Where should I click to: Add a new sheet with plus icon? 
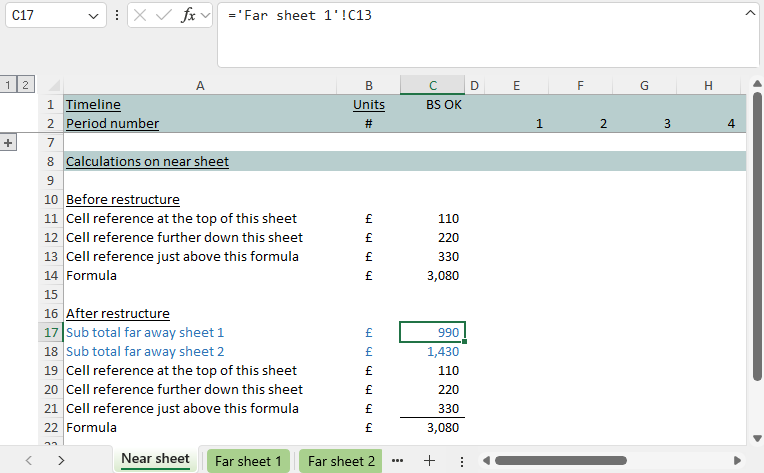pos(429,461)
